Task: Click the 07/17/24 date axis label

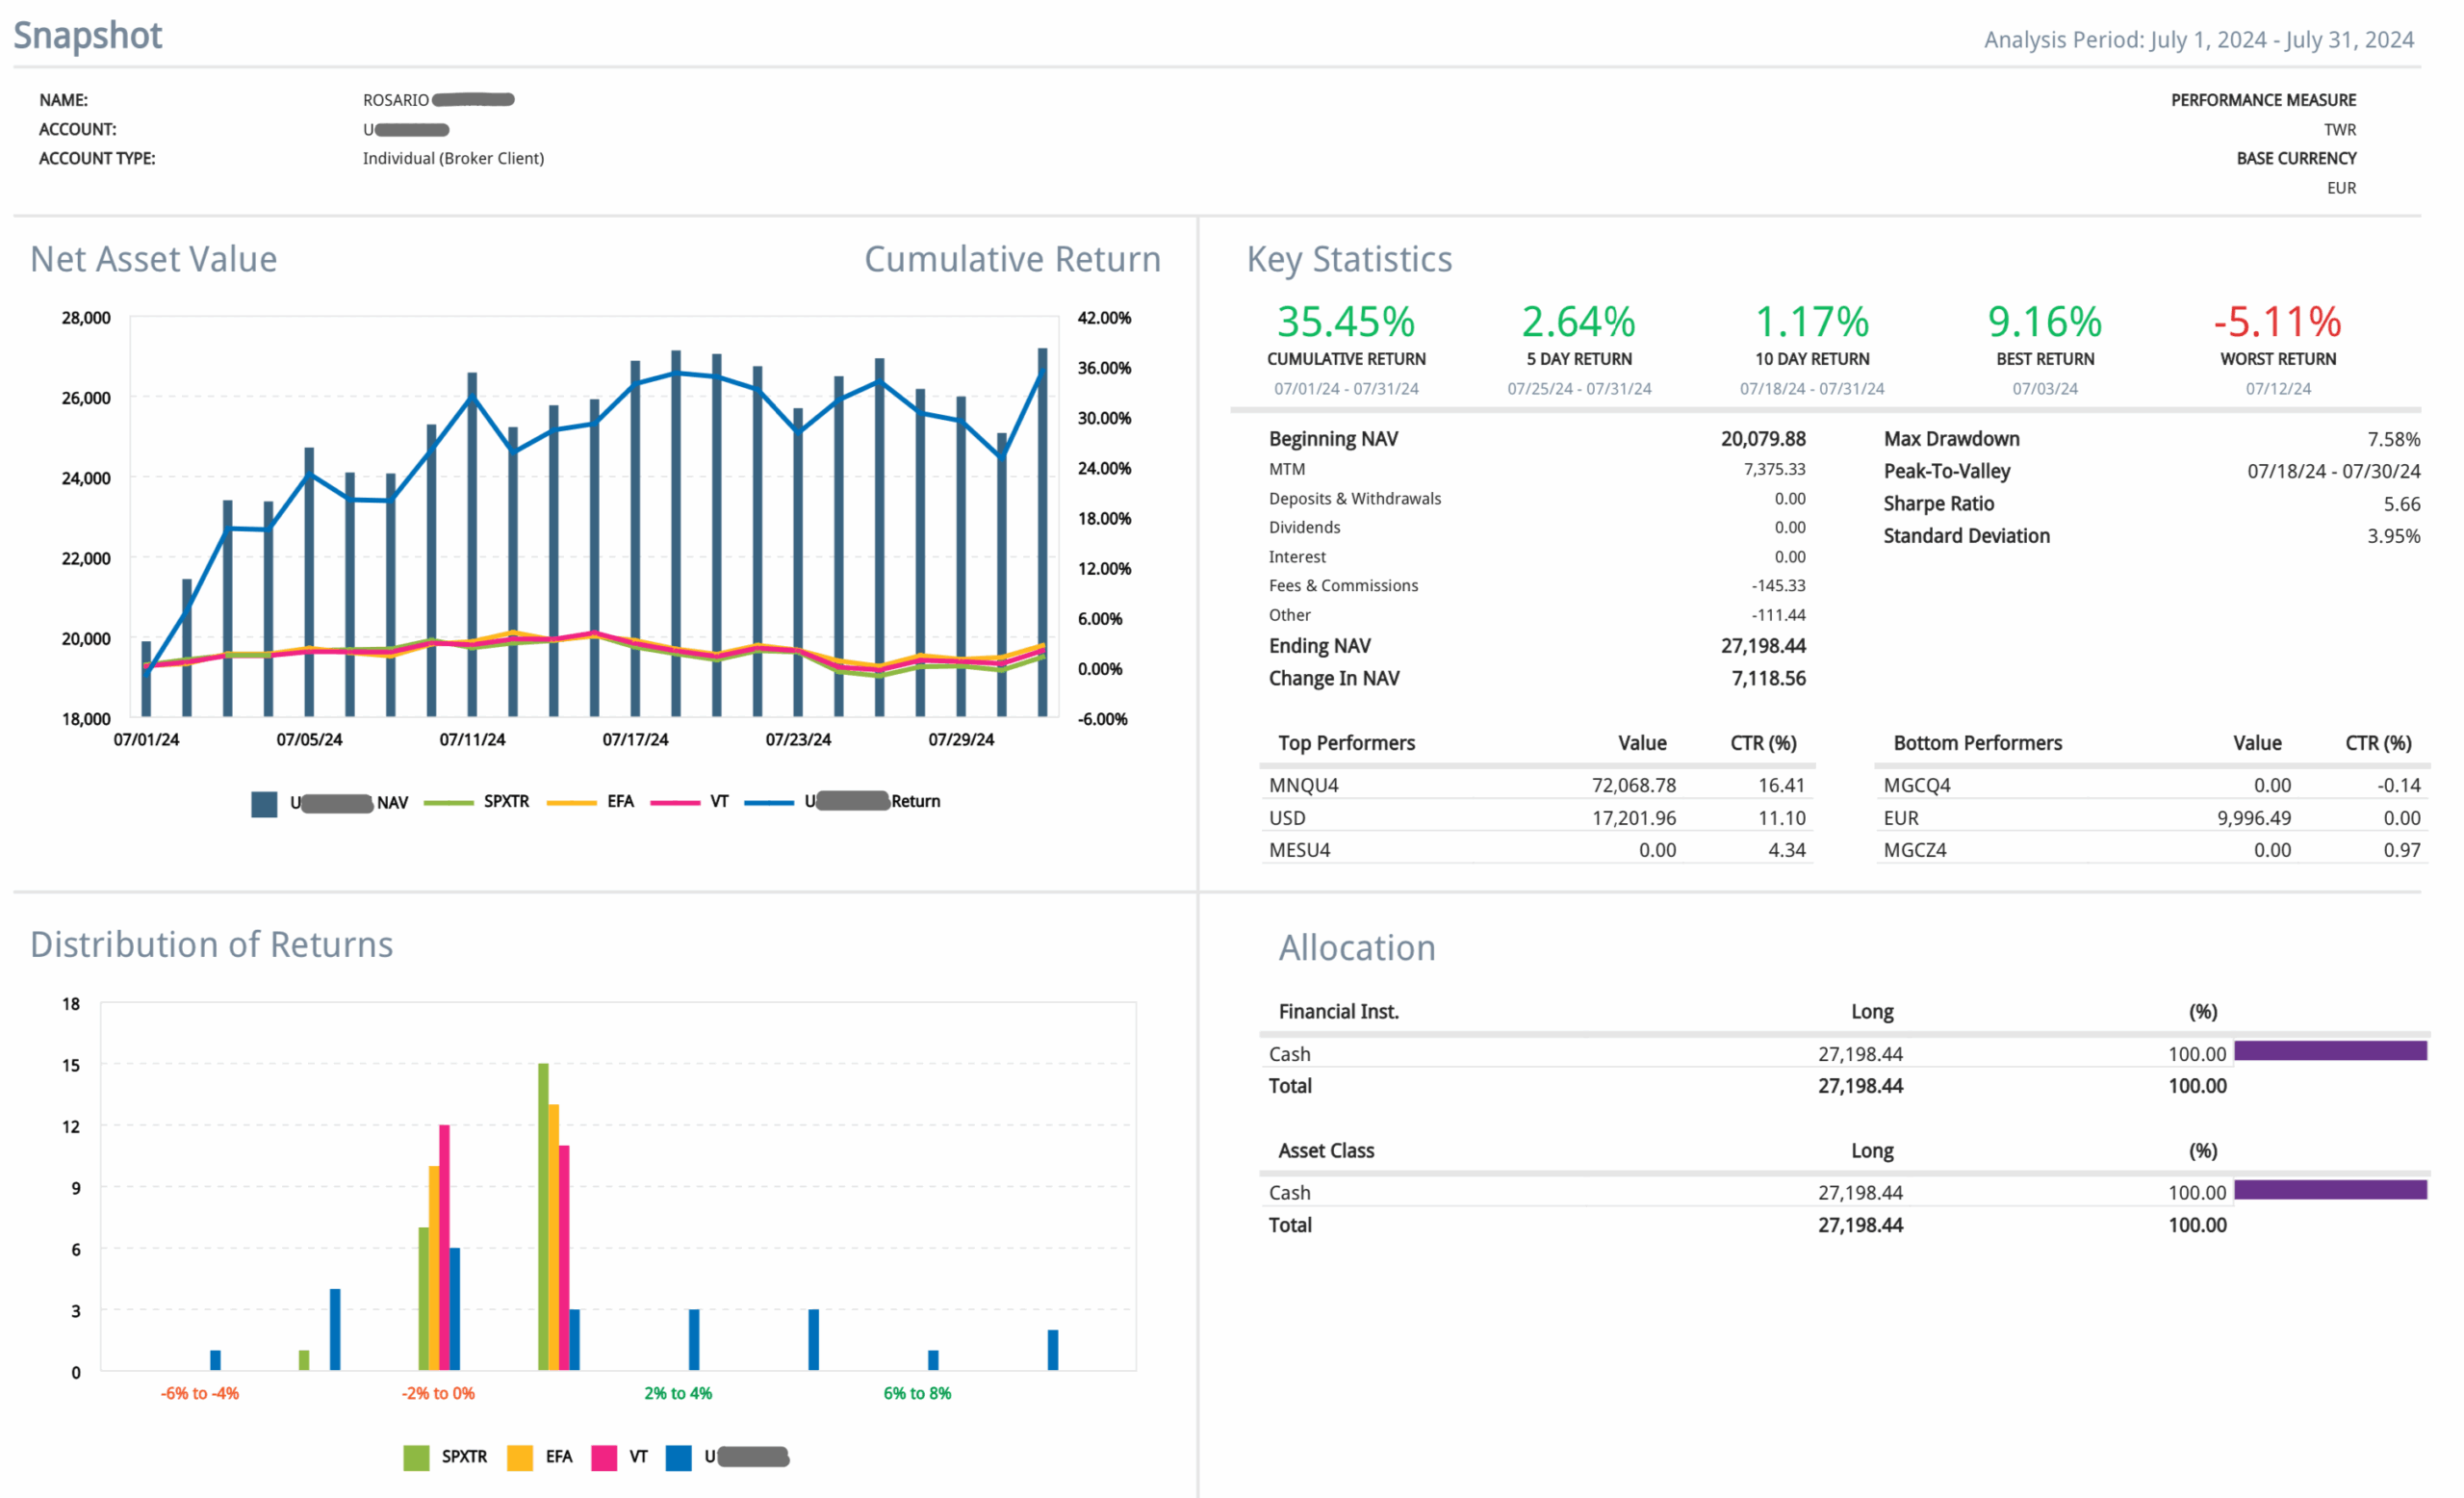Action: pyautogui.click(x=635, y=740)
